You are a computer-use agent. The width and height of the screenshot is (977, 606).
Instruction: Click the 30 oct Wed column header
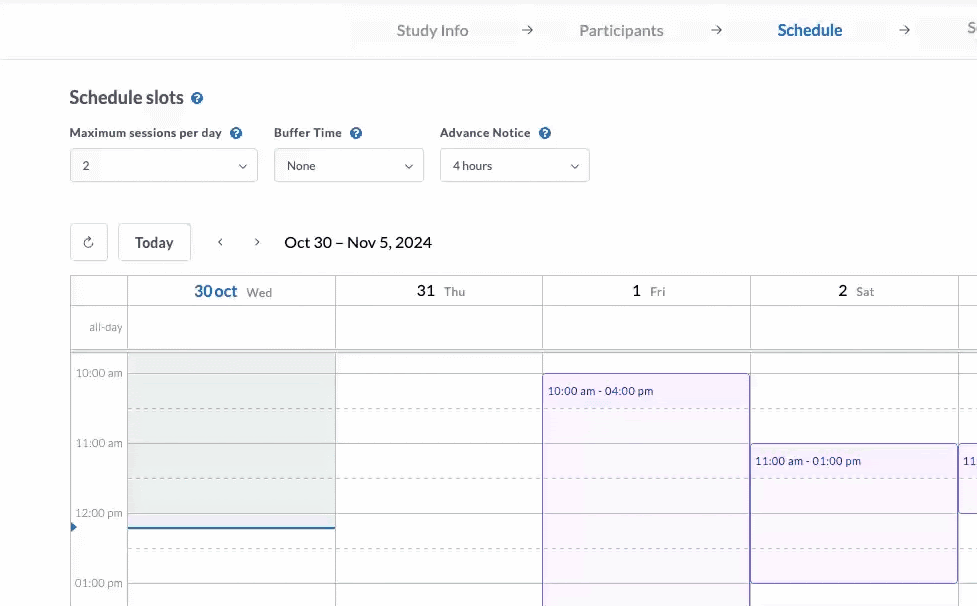[231, 290]
